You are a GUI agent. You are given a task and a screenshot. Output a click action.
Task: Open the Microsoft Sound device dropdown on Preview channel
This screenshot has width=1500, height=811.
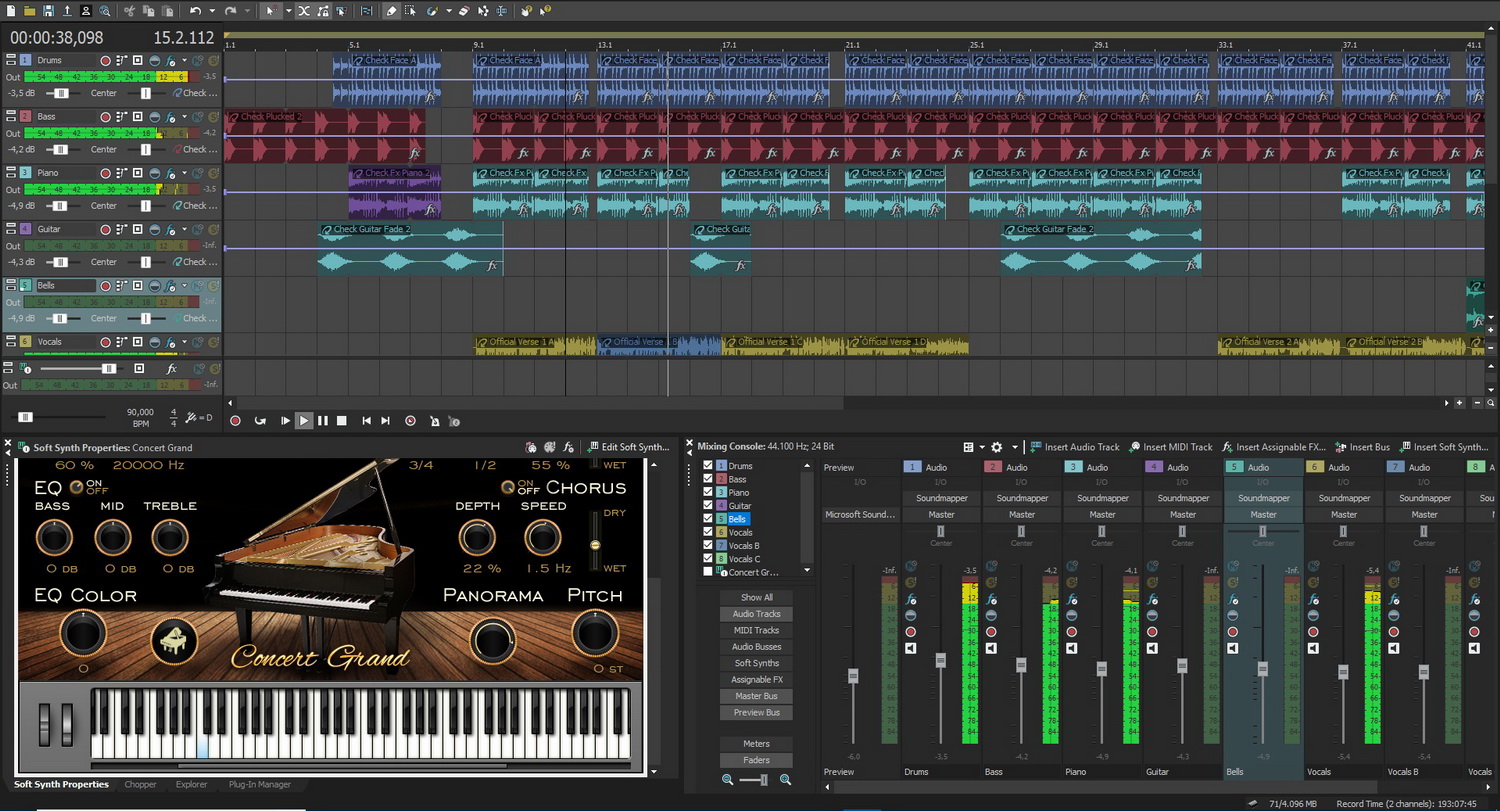pyautogui.click(x=859, y=514)
